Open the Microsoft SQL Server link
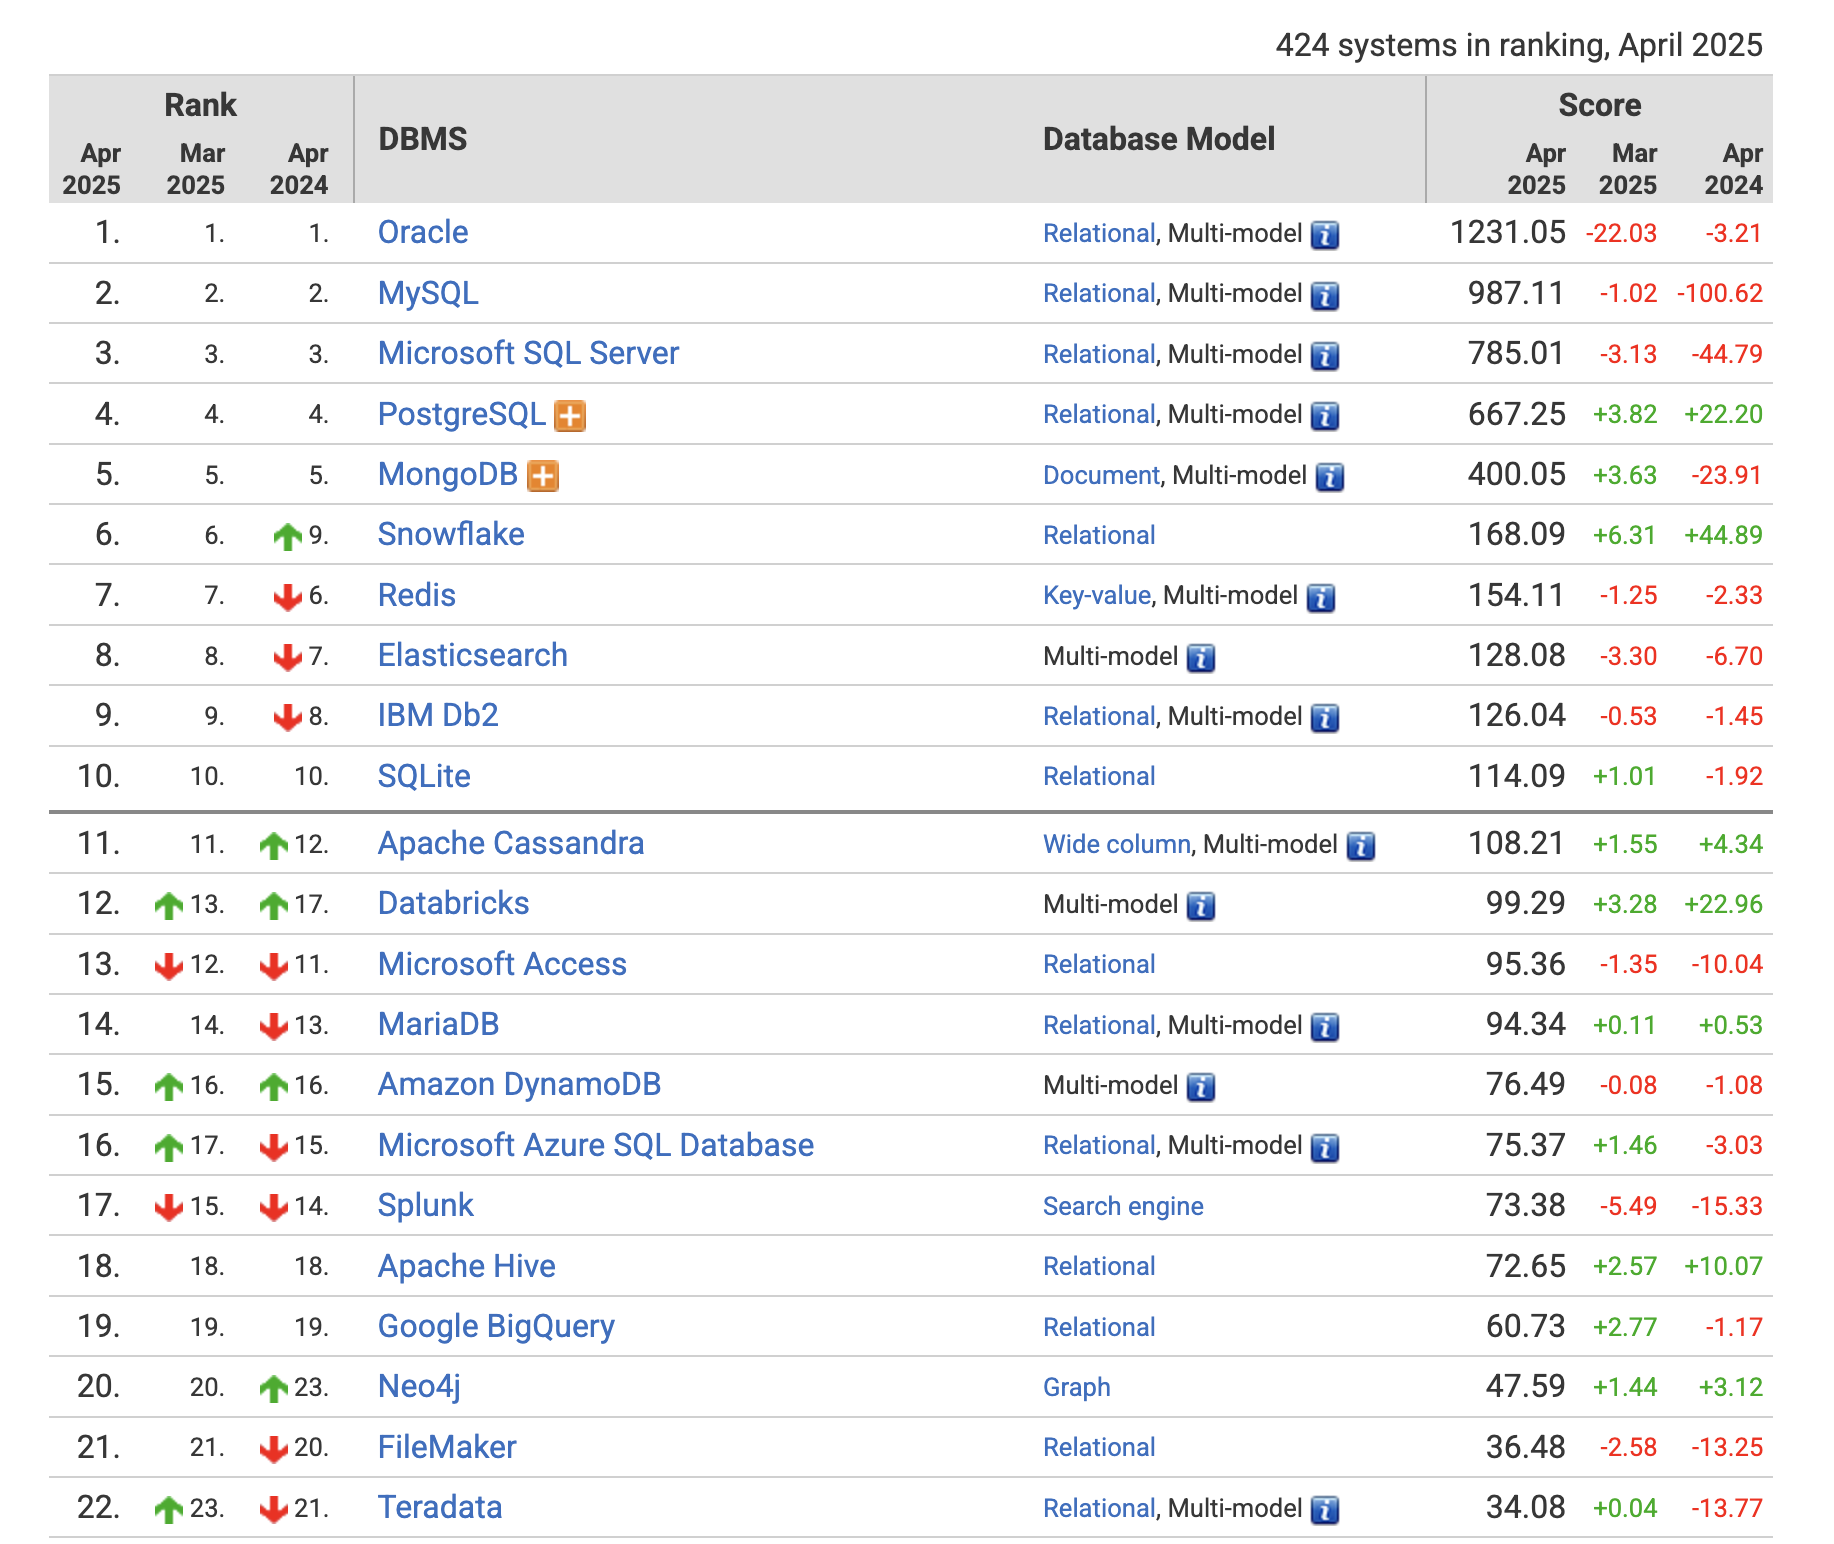The image size is (1834, 1544). pyautogui.click(x=528, y=353)
